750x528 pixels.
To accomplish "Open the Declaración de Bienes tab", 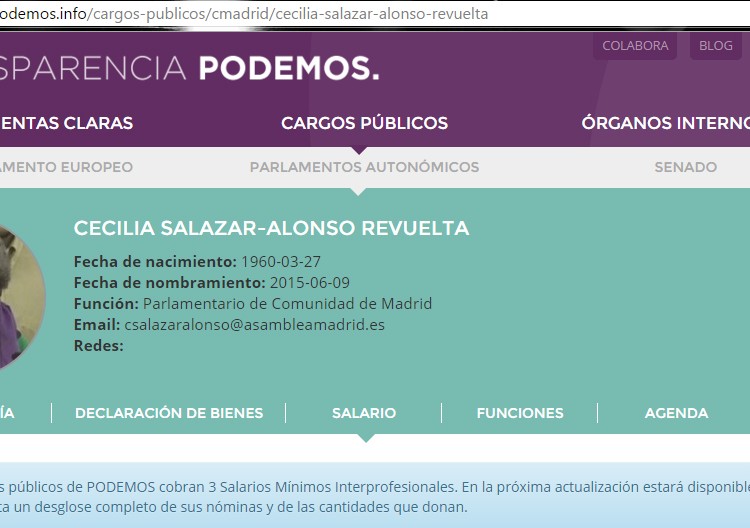I will 169,413.
